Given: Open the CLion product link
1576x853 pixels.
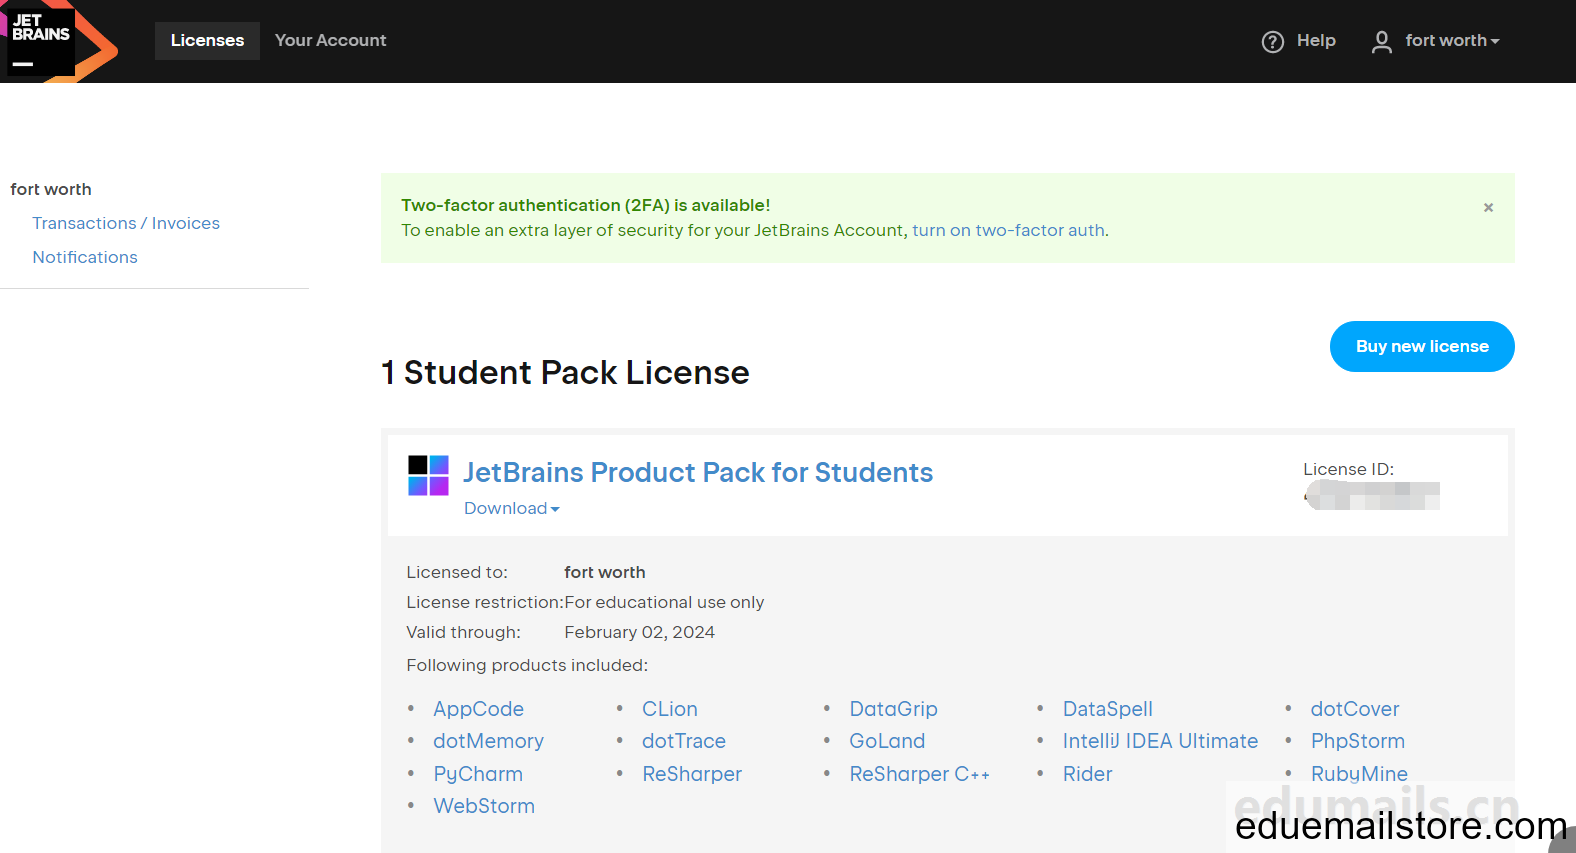Looking at the screenshot, I should [670, 709].
